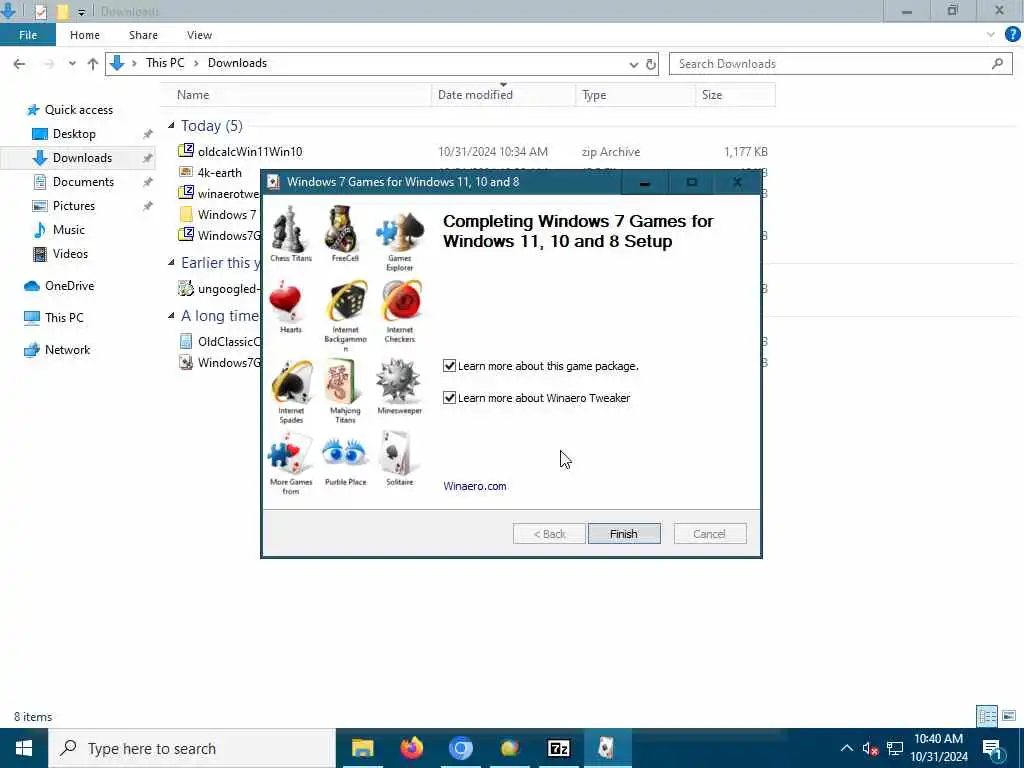Go up one folder level in Explorer
The image size is (1024, 768).
point(93,63)
